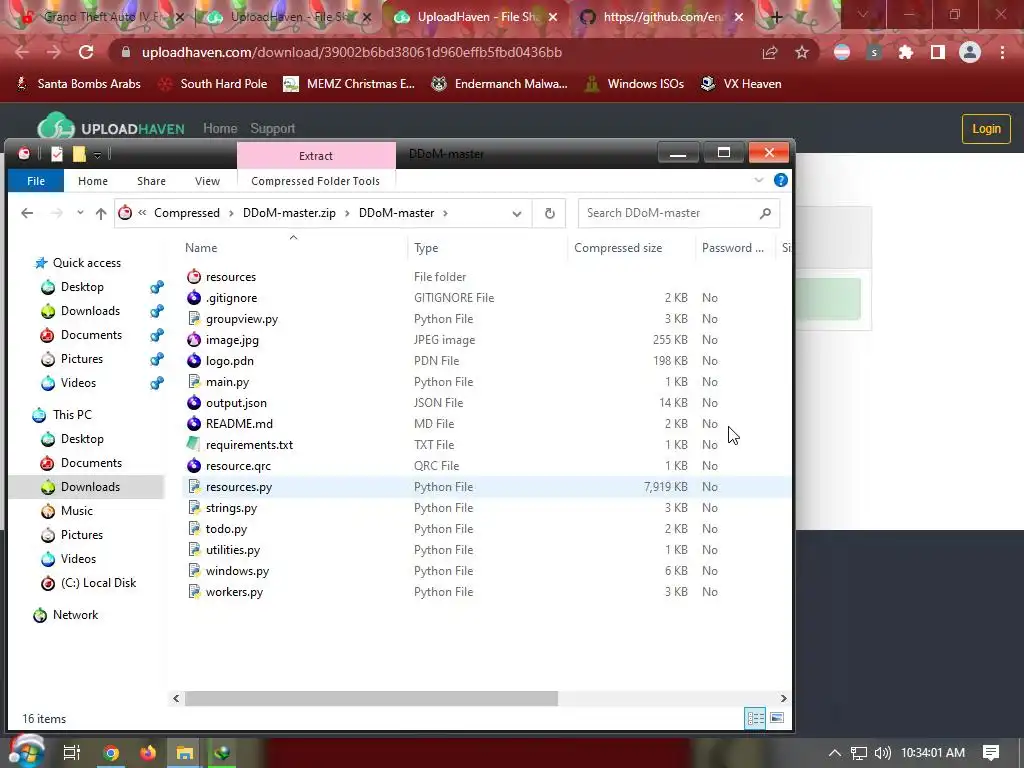Open Firefox from the taskbar
This screenshot has width=1024, height=768.
(x=148, y=752)
